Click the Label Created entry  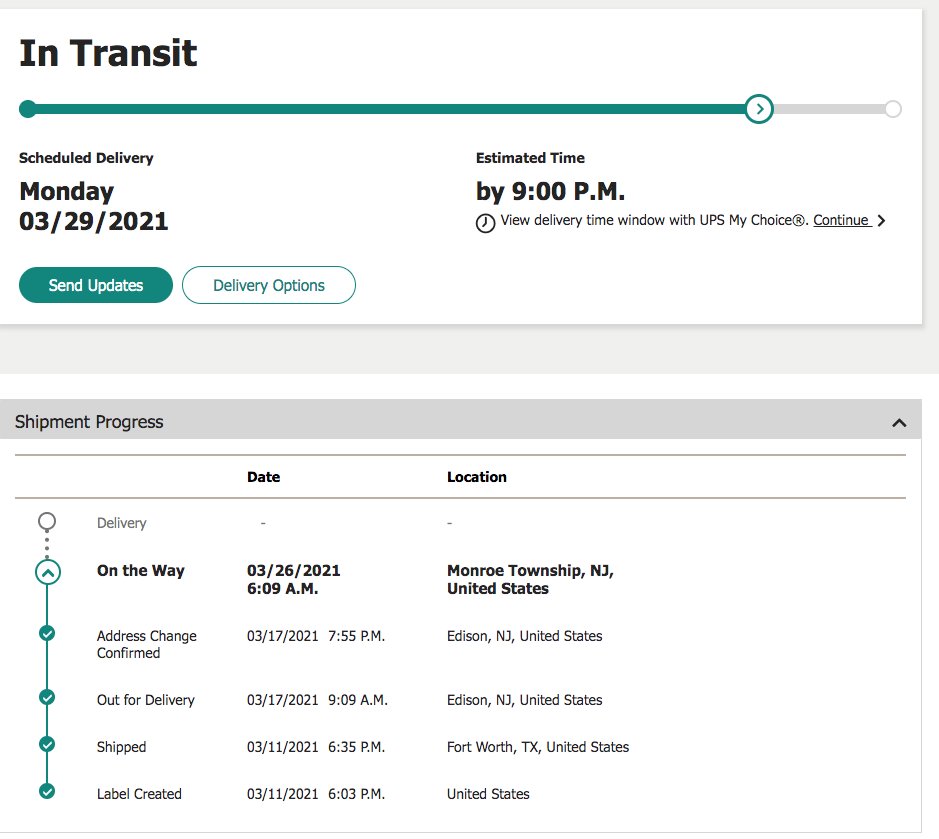pyautogui.click(x=139, y=794)
